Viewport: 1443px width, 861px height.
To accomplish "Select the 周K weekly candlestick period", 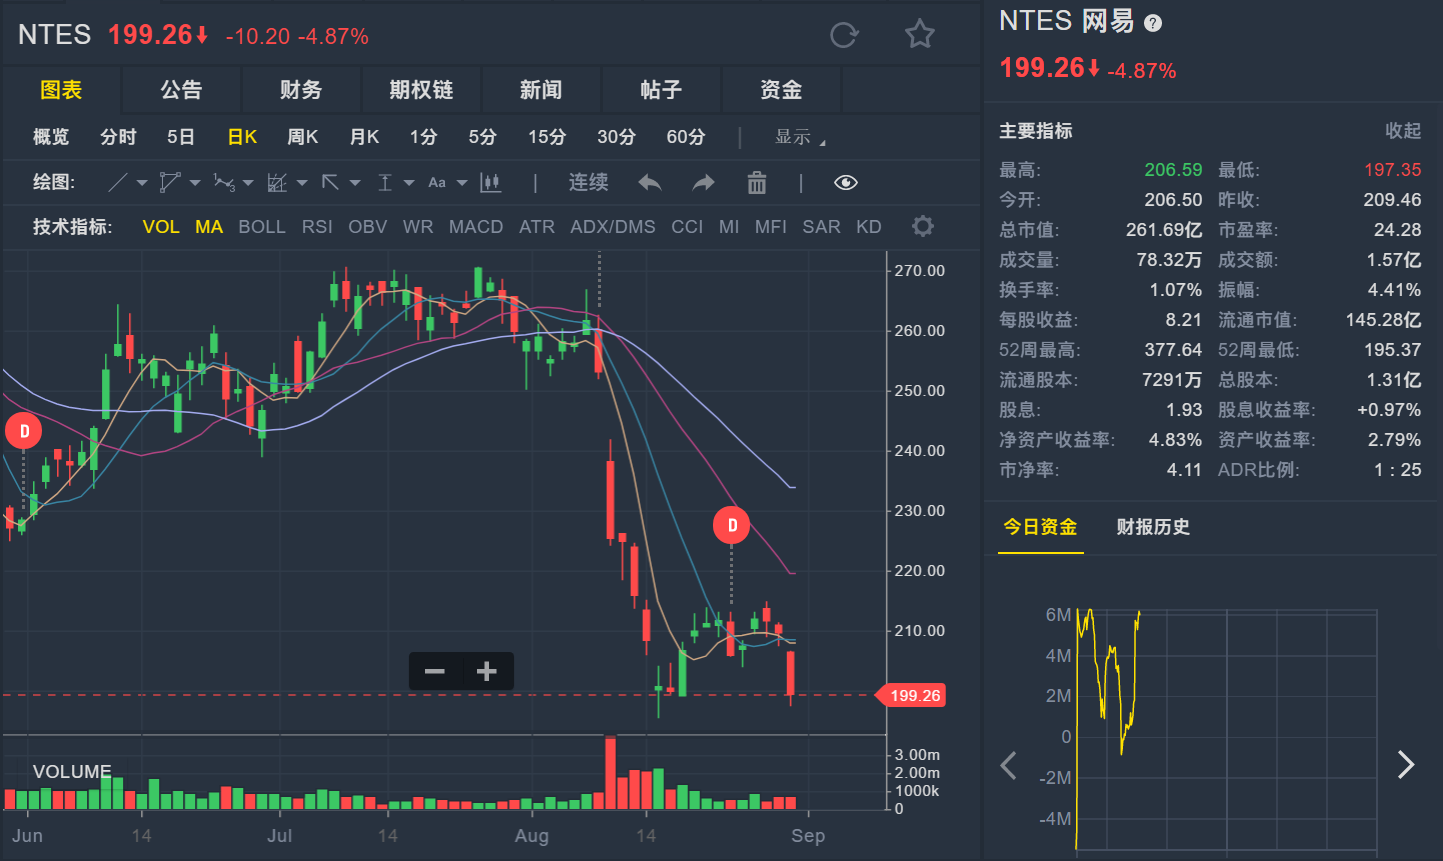I will coord(303,137).
